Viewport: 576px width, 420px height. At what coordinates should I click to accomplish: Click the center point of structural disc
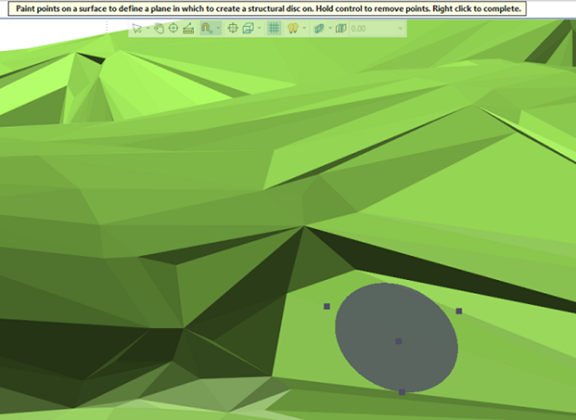(399, 341)
